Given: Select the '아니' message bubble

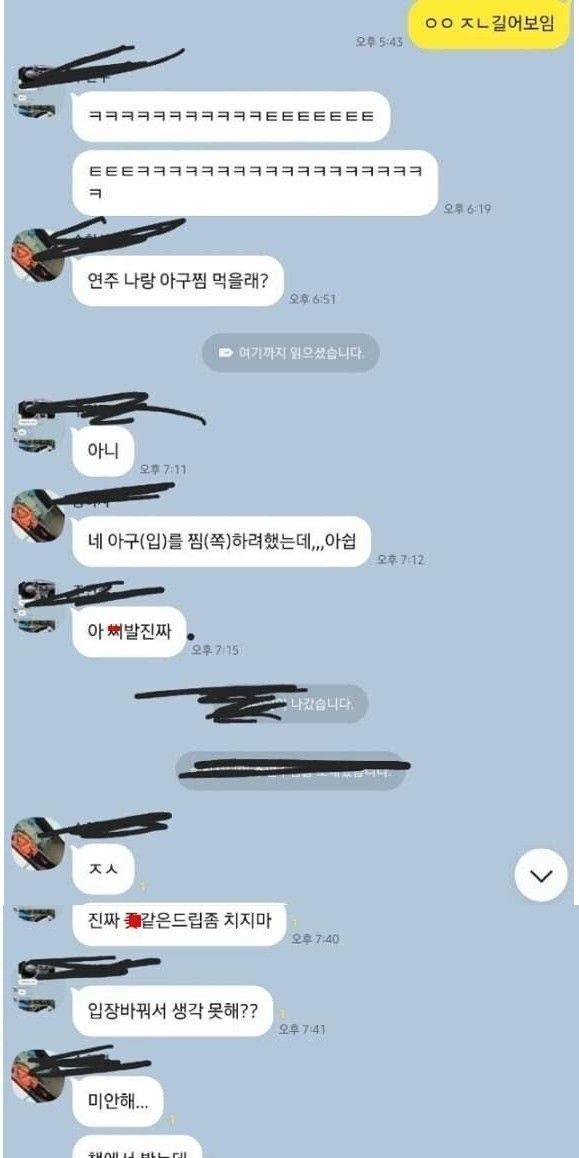Looking at the screenshot, I should pyautogui.click(x=103, y=450).
